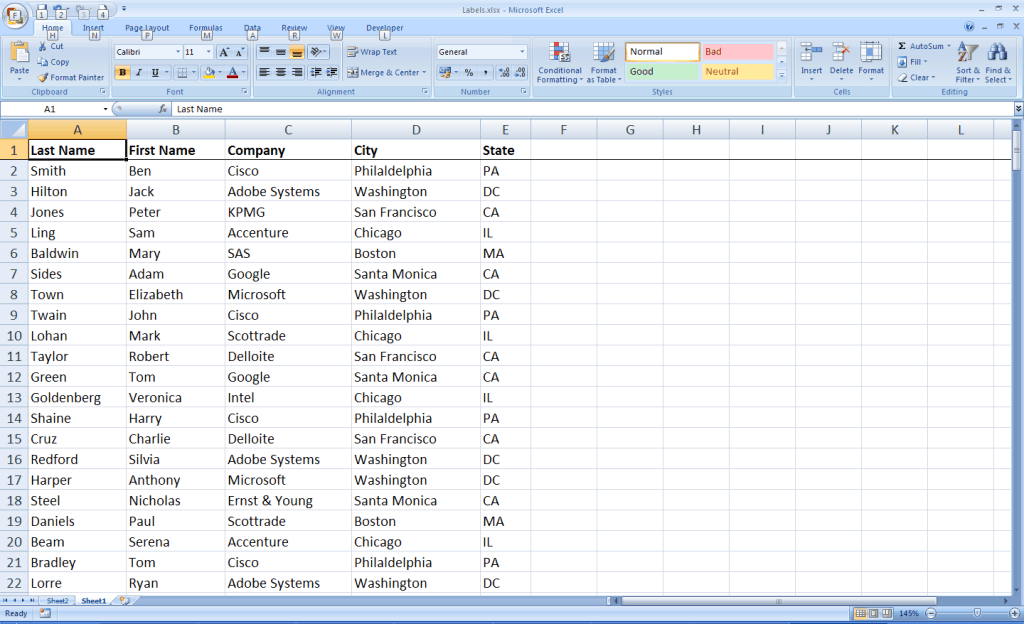
Task: Switch to the Formulas tab
Action: point(206,28)
